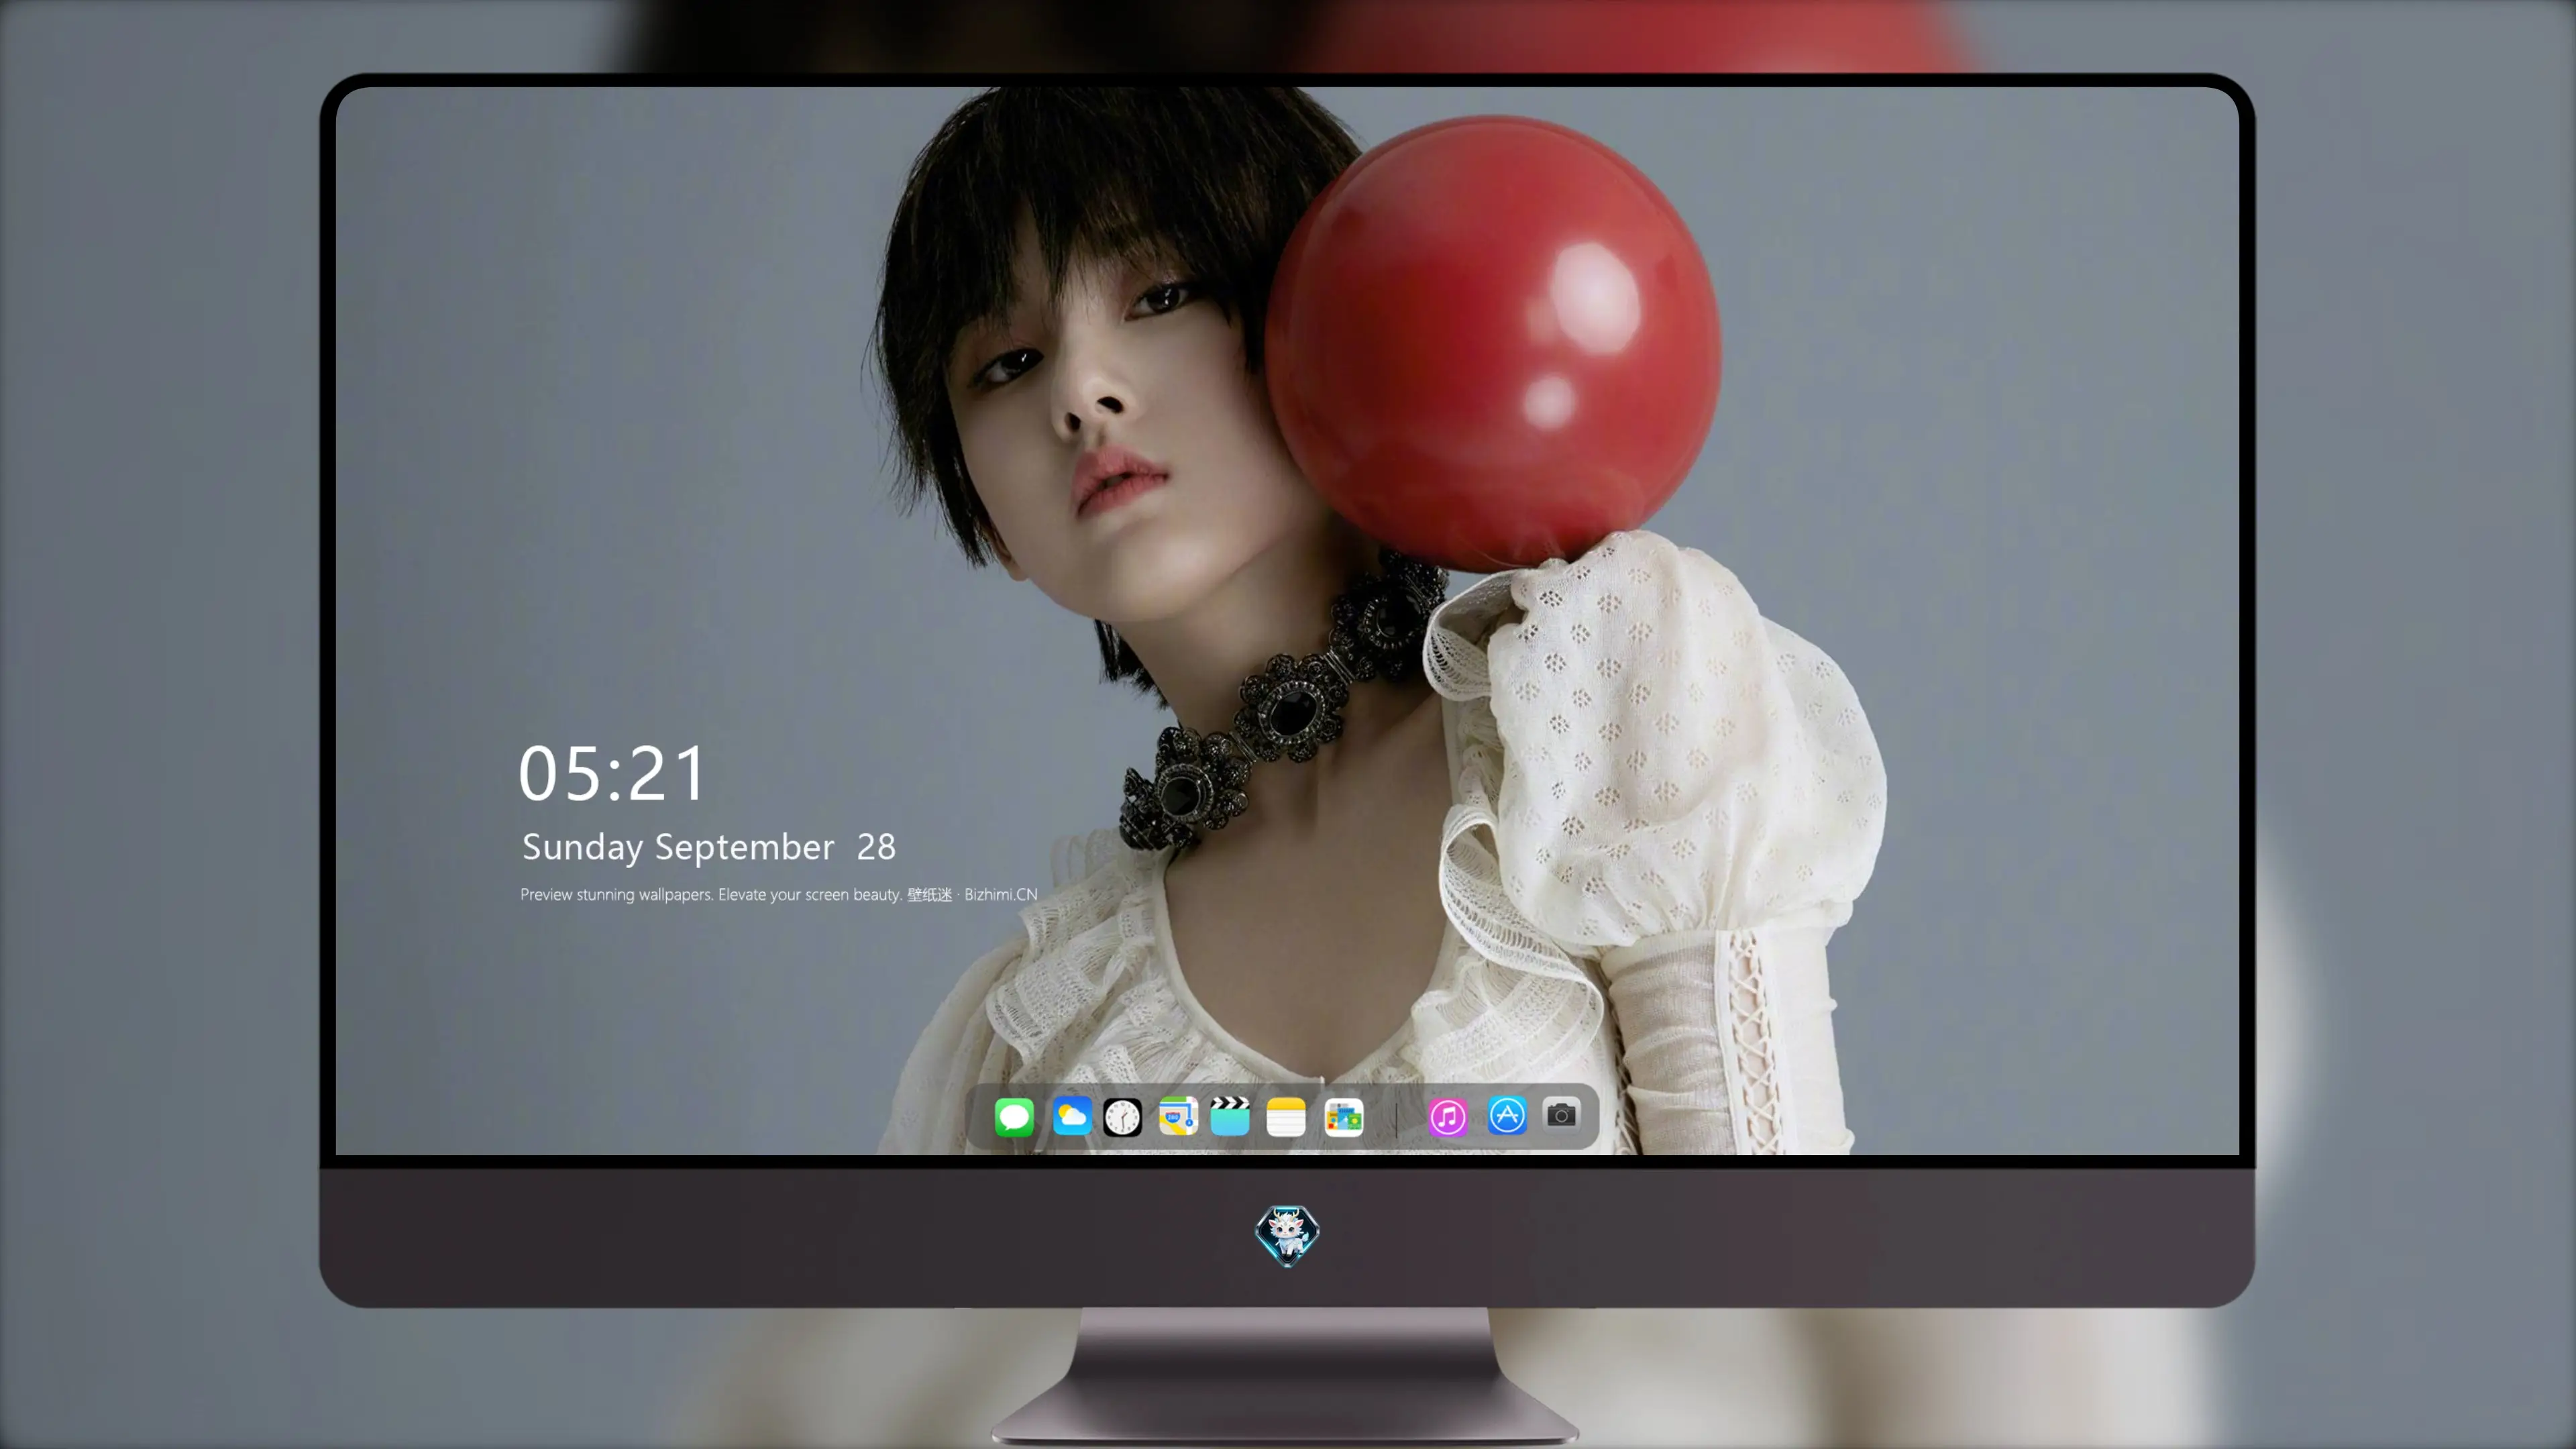Click the 05:21 clock display

(x=612, y=774)
